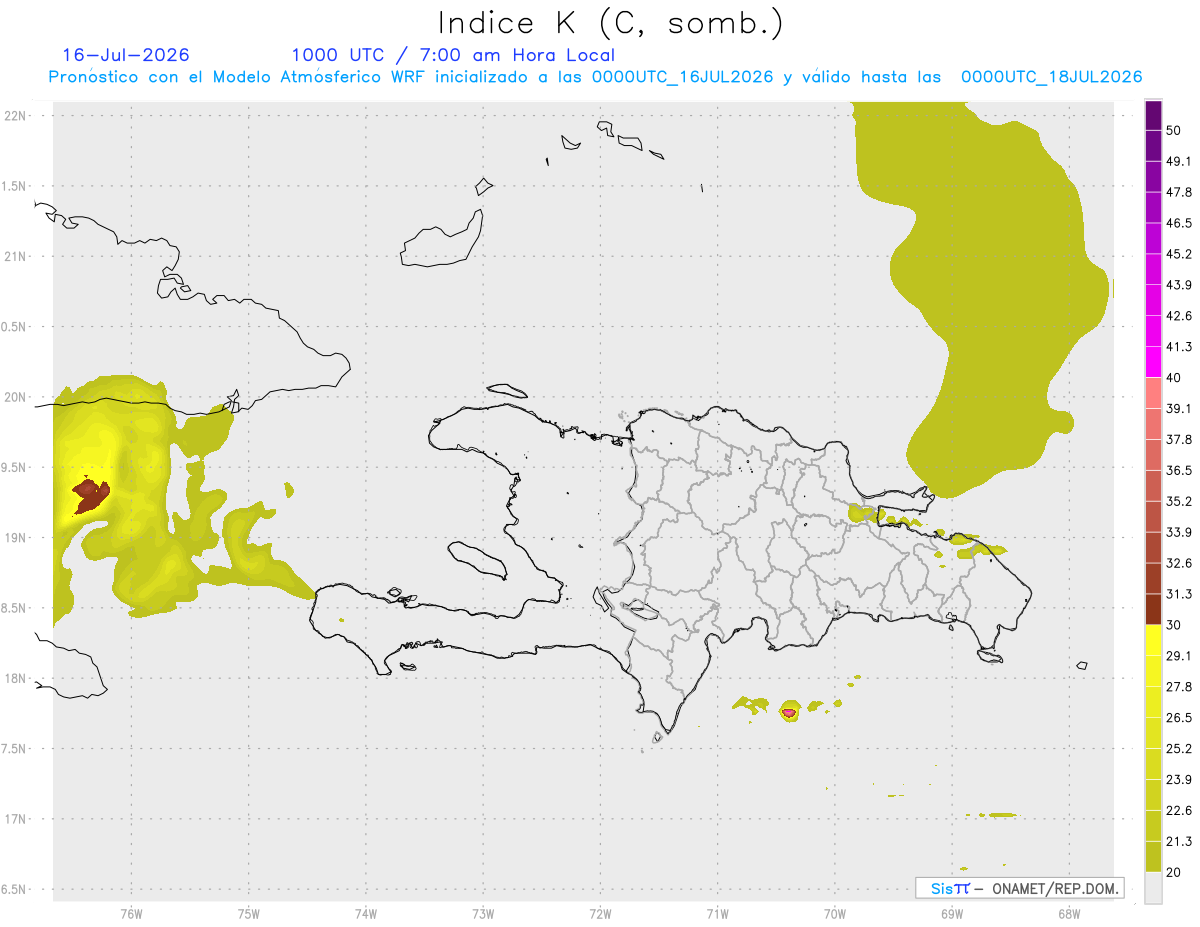
Task: Click the salmon 39.1–40 colorbar segment
Action: click(1153, 393)
